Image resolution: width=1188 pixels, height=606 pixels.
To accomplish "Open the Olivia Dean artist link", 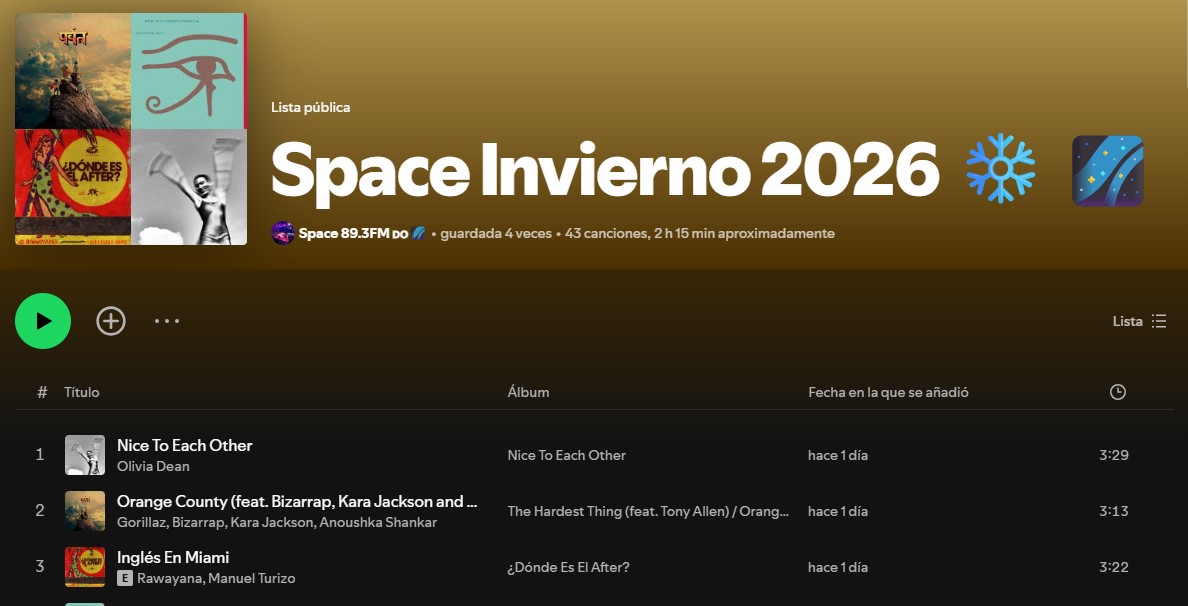I will pyautogui.click(x=153, y=466).
